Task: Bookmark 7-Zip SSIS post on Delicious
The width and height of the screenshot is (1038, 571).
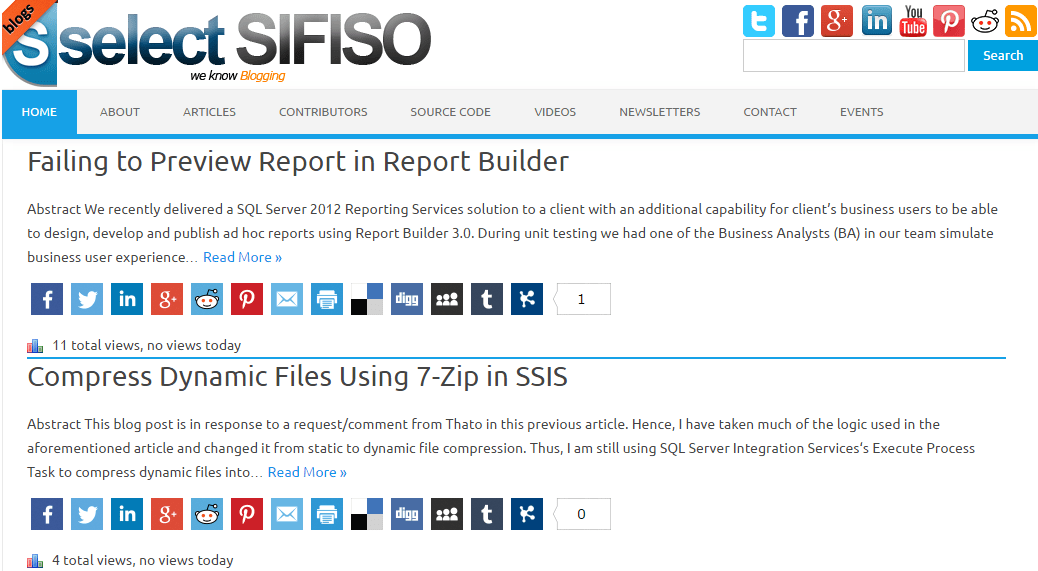Action: pyautogui.click(x=367, y=514)
